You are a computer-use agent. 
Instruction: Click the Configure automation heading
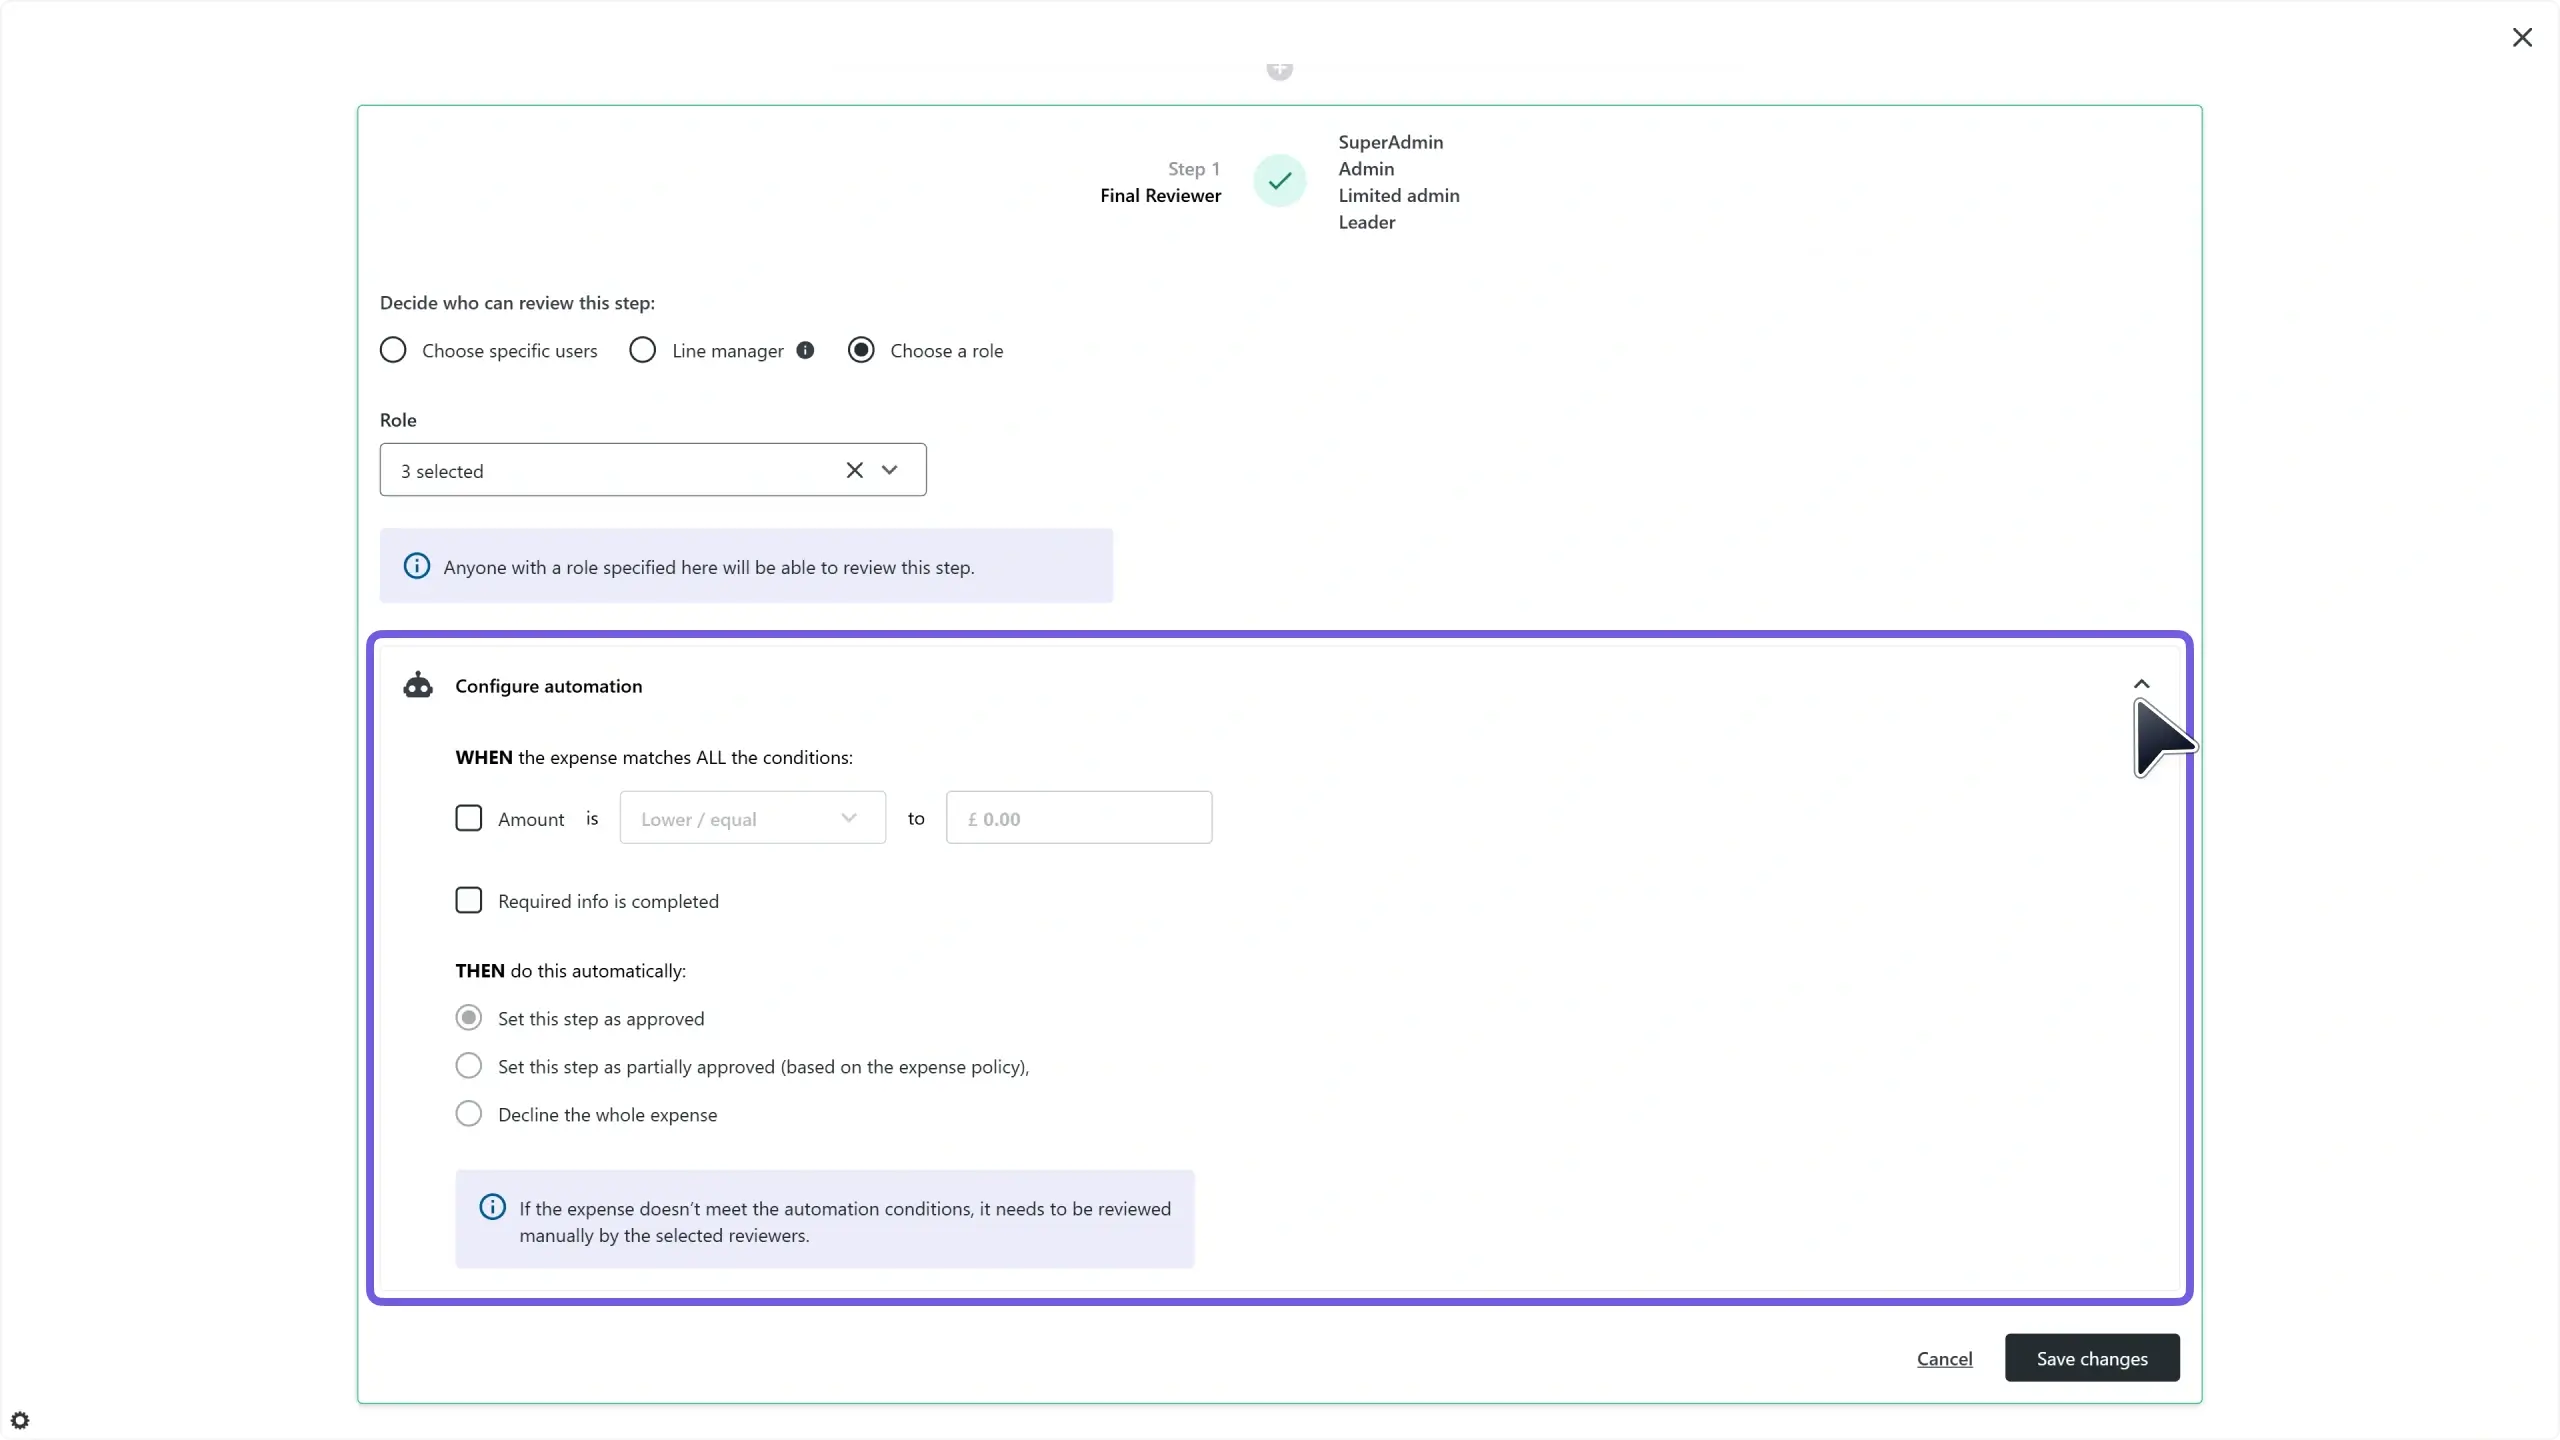tap(549, 686)
